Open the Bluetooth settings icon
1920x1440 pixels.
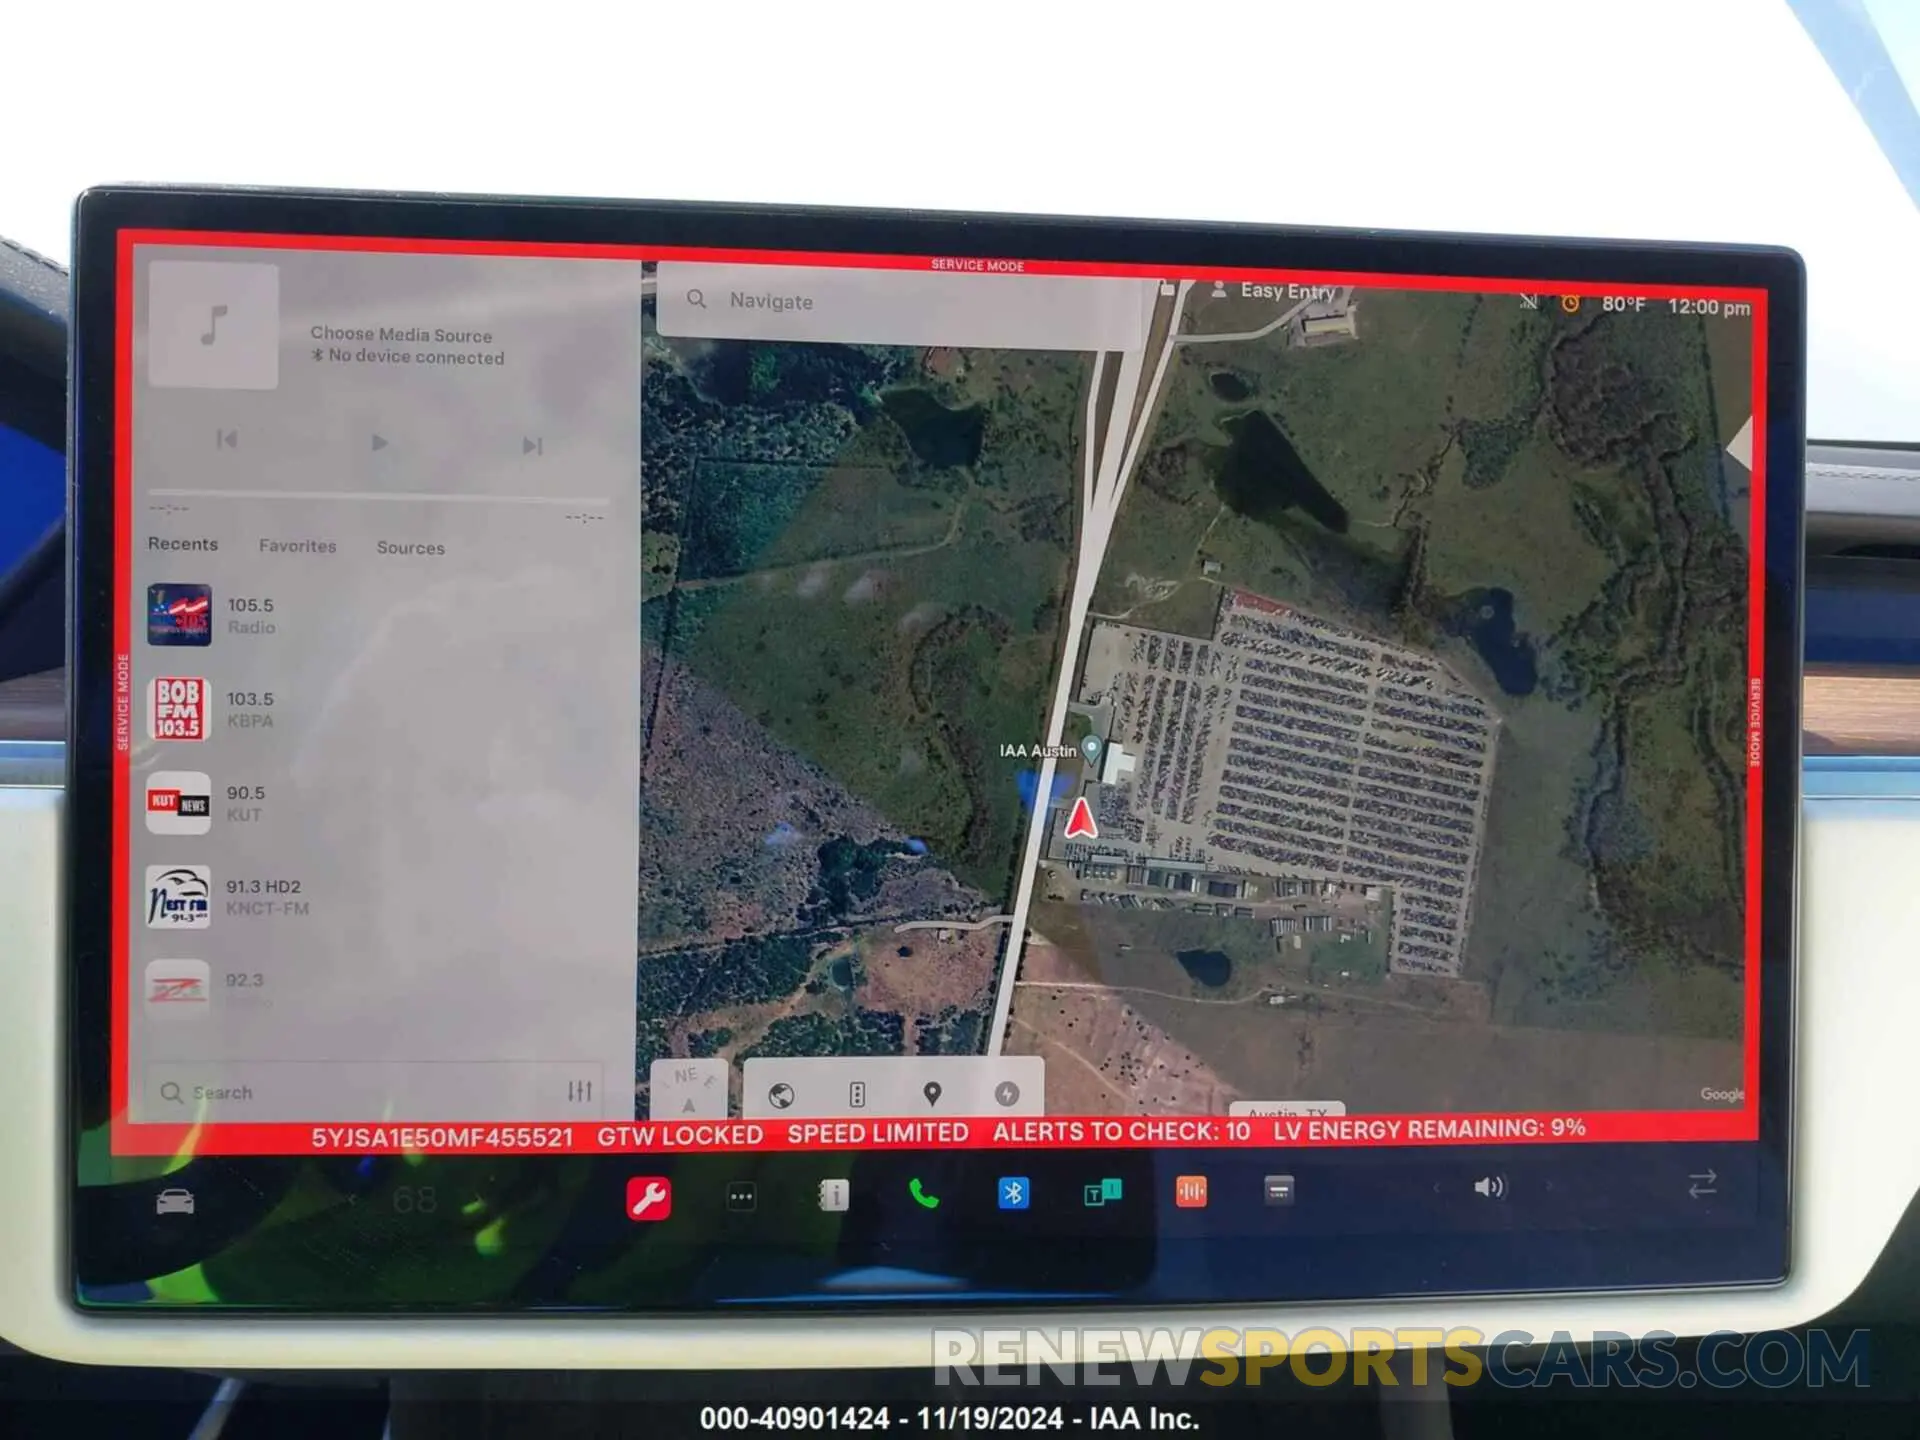[1013, 1192]
